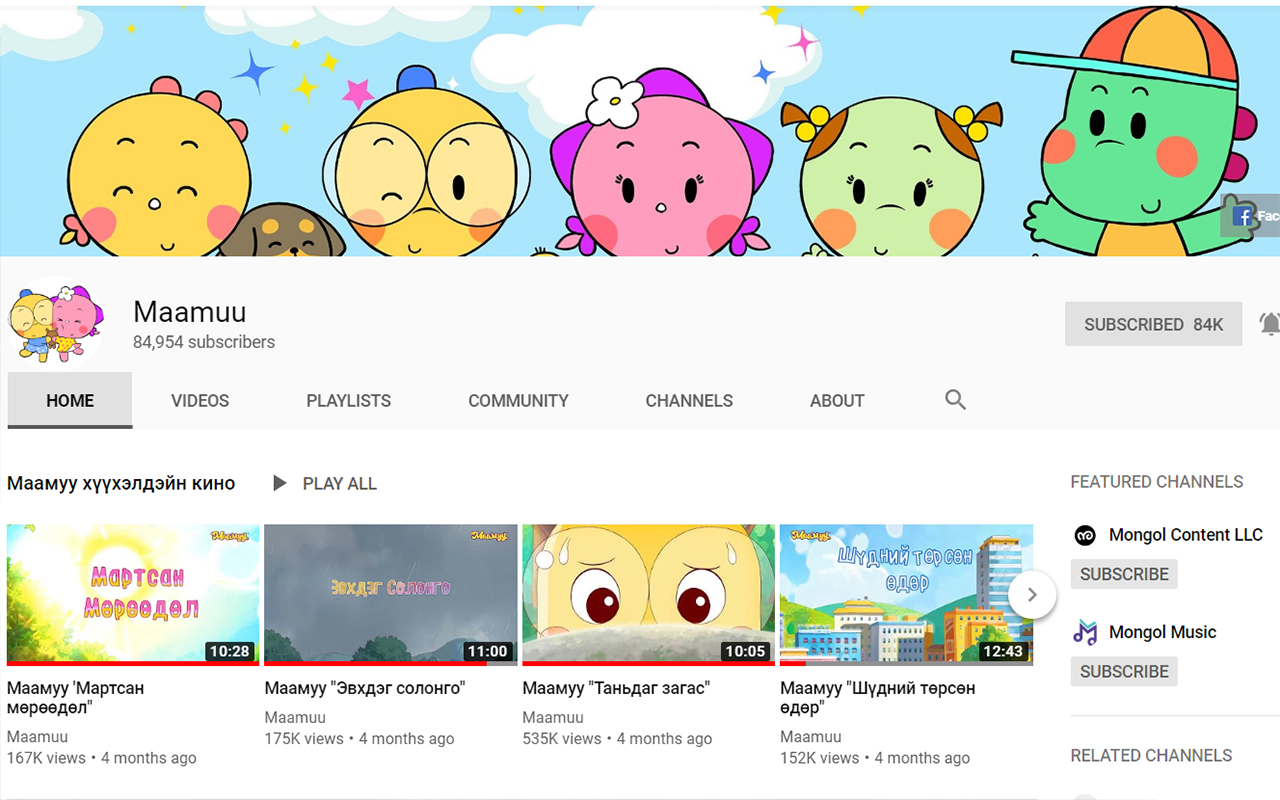Open the Шүдний төрсөн өдөр video thumbnail
This screenshot has height=800, width=1280.
pos(906,595)
